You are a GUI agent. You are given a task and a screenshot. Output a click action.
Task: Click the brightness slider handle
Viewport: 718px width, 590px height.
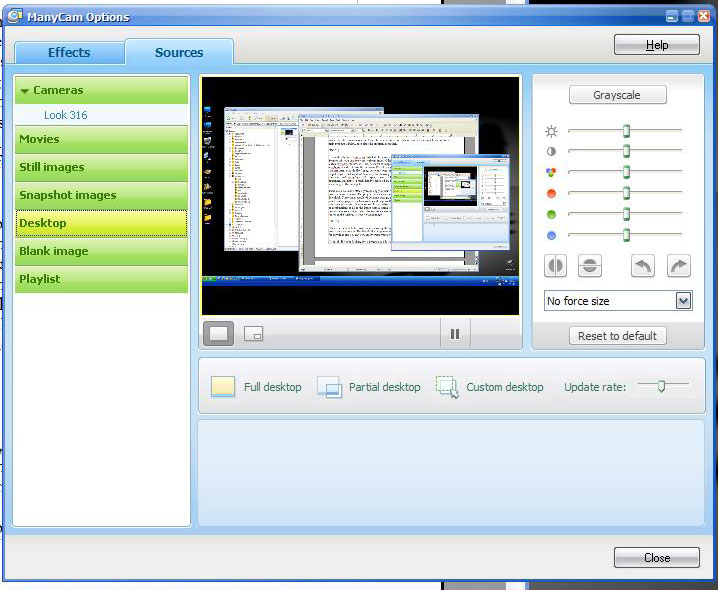[626, 131]
